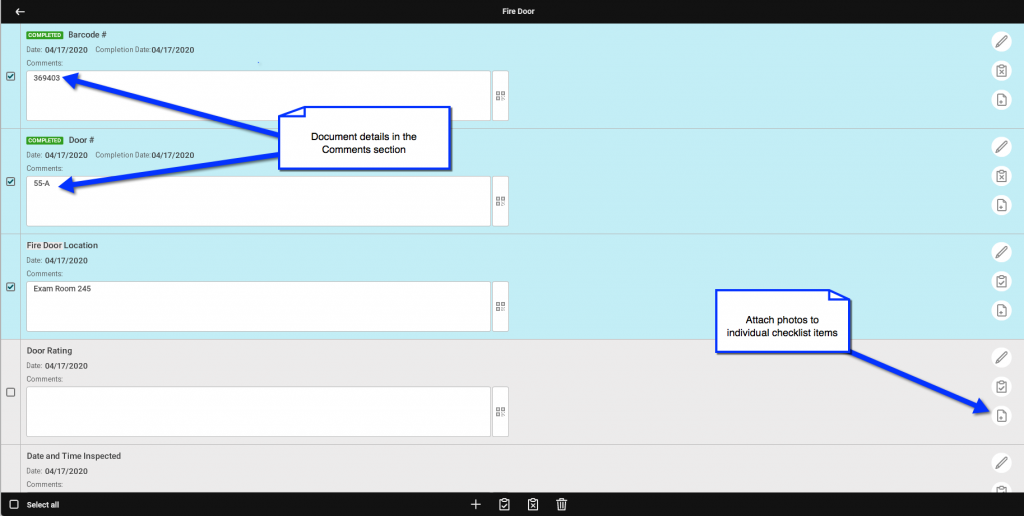Screen dimensions: 1024x516
Task: Open QR scanner for Door Rating comments
Action: (x=500, y=411)
